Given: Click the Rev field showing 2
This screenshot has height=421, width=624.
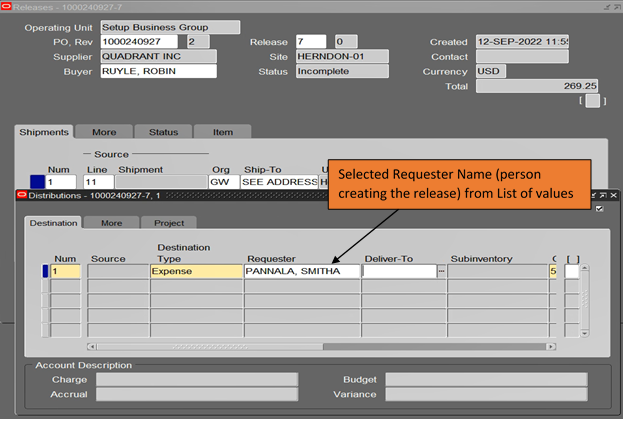Looking at the screenshot, I should (x=198, y=42).
